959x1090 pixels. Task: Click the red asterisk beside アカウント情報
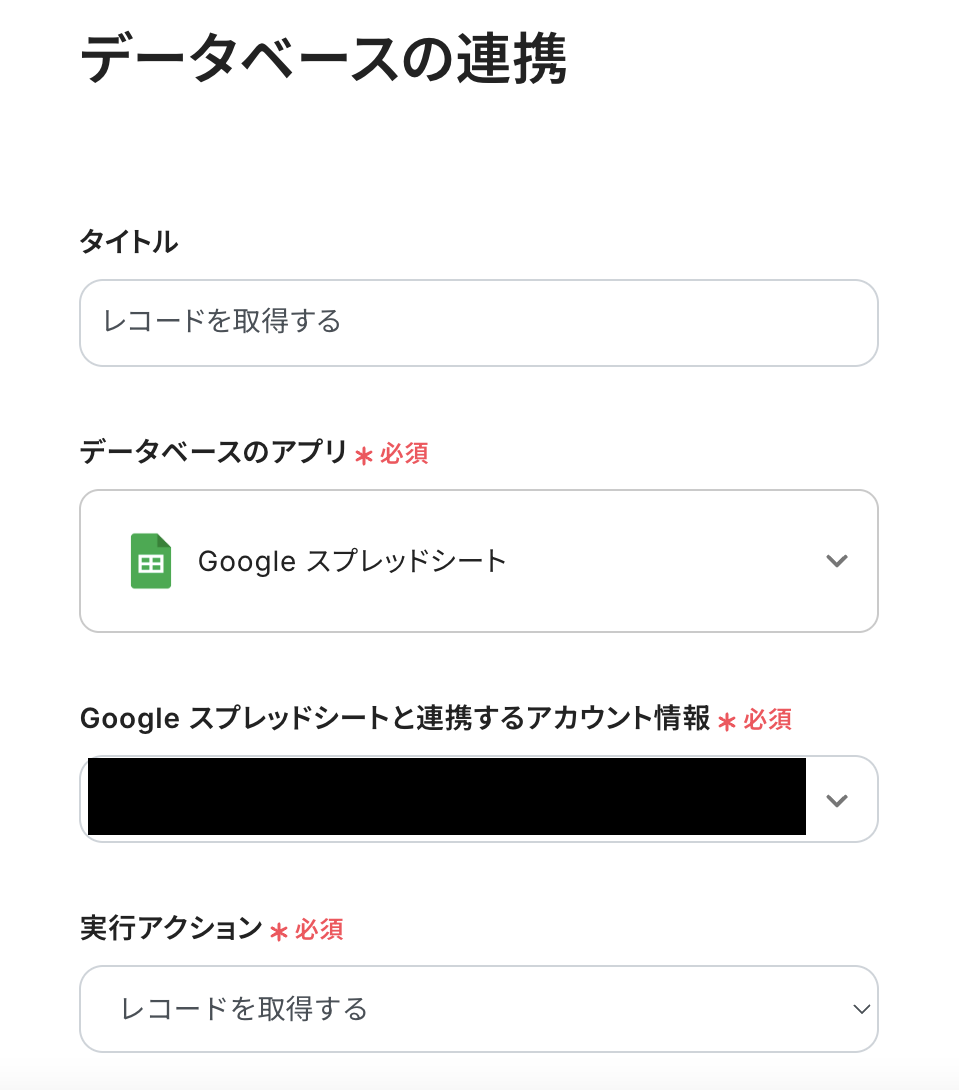(727, 720)
